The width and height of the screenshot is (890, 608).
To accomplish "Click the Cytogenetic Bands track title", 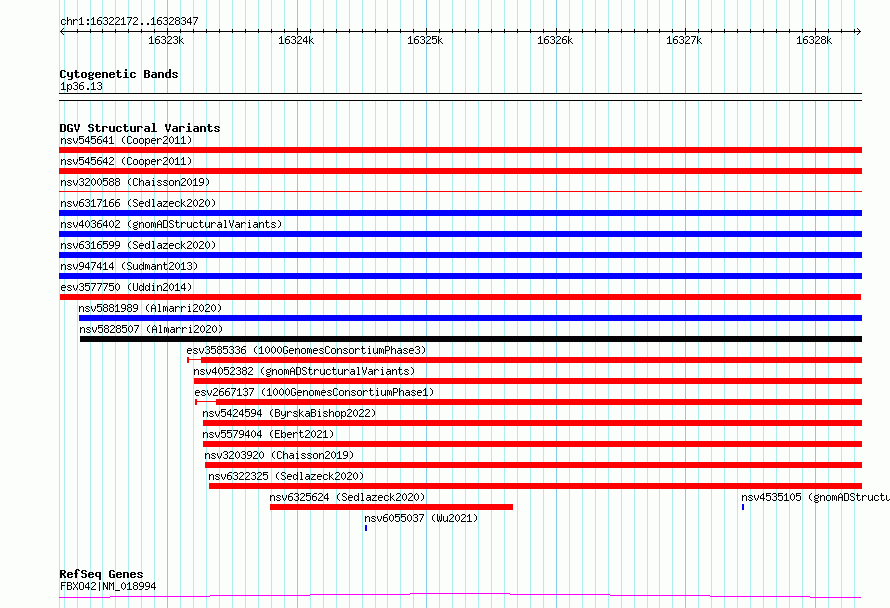I will click(x=119, y=74).
